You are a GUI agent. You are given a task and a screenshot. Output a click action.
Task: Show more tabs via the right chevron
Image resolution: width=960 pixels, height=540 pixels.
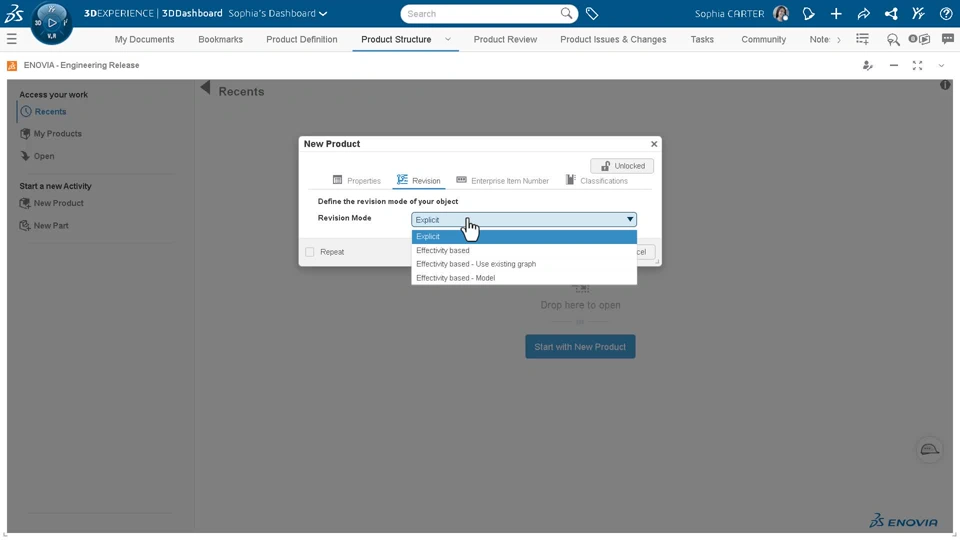(838, 39)
